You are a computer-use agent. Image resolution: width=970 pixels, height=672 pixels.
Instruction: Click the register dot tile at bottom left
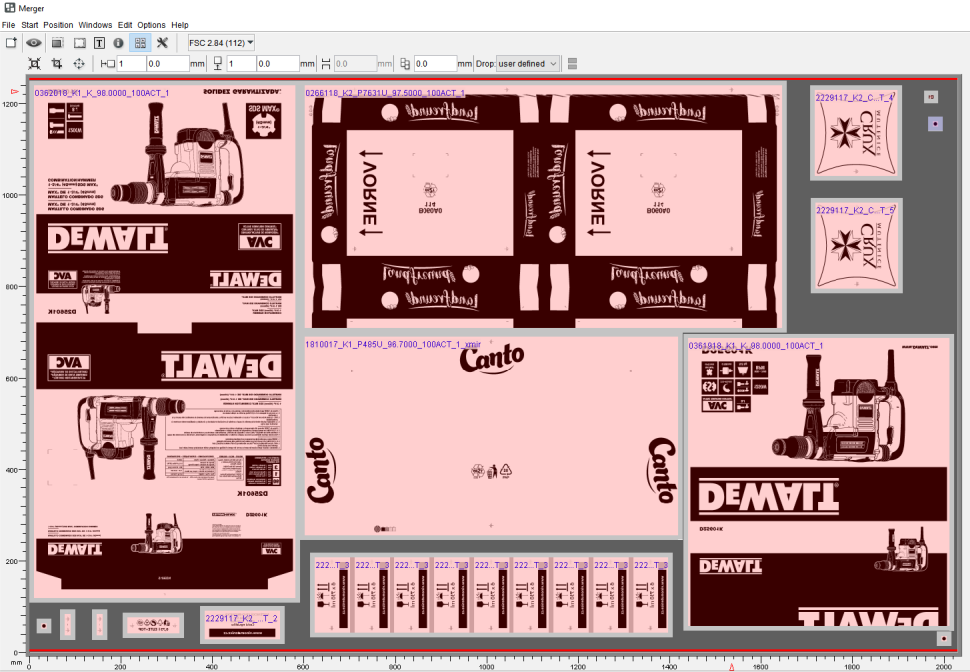tap(43, 626)
